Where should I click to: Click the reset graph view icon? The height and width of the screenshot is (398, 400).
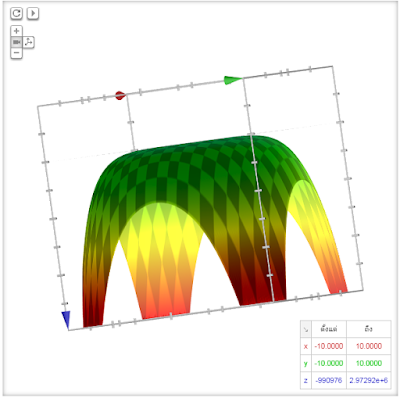tap(16, 13)
